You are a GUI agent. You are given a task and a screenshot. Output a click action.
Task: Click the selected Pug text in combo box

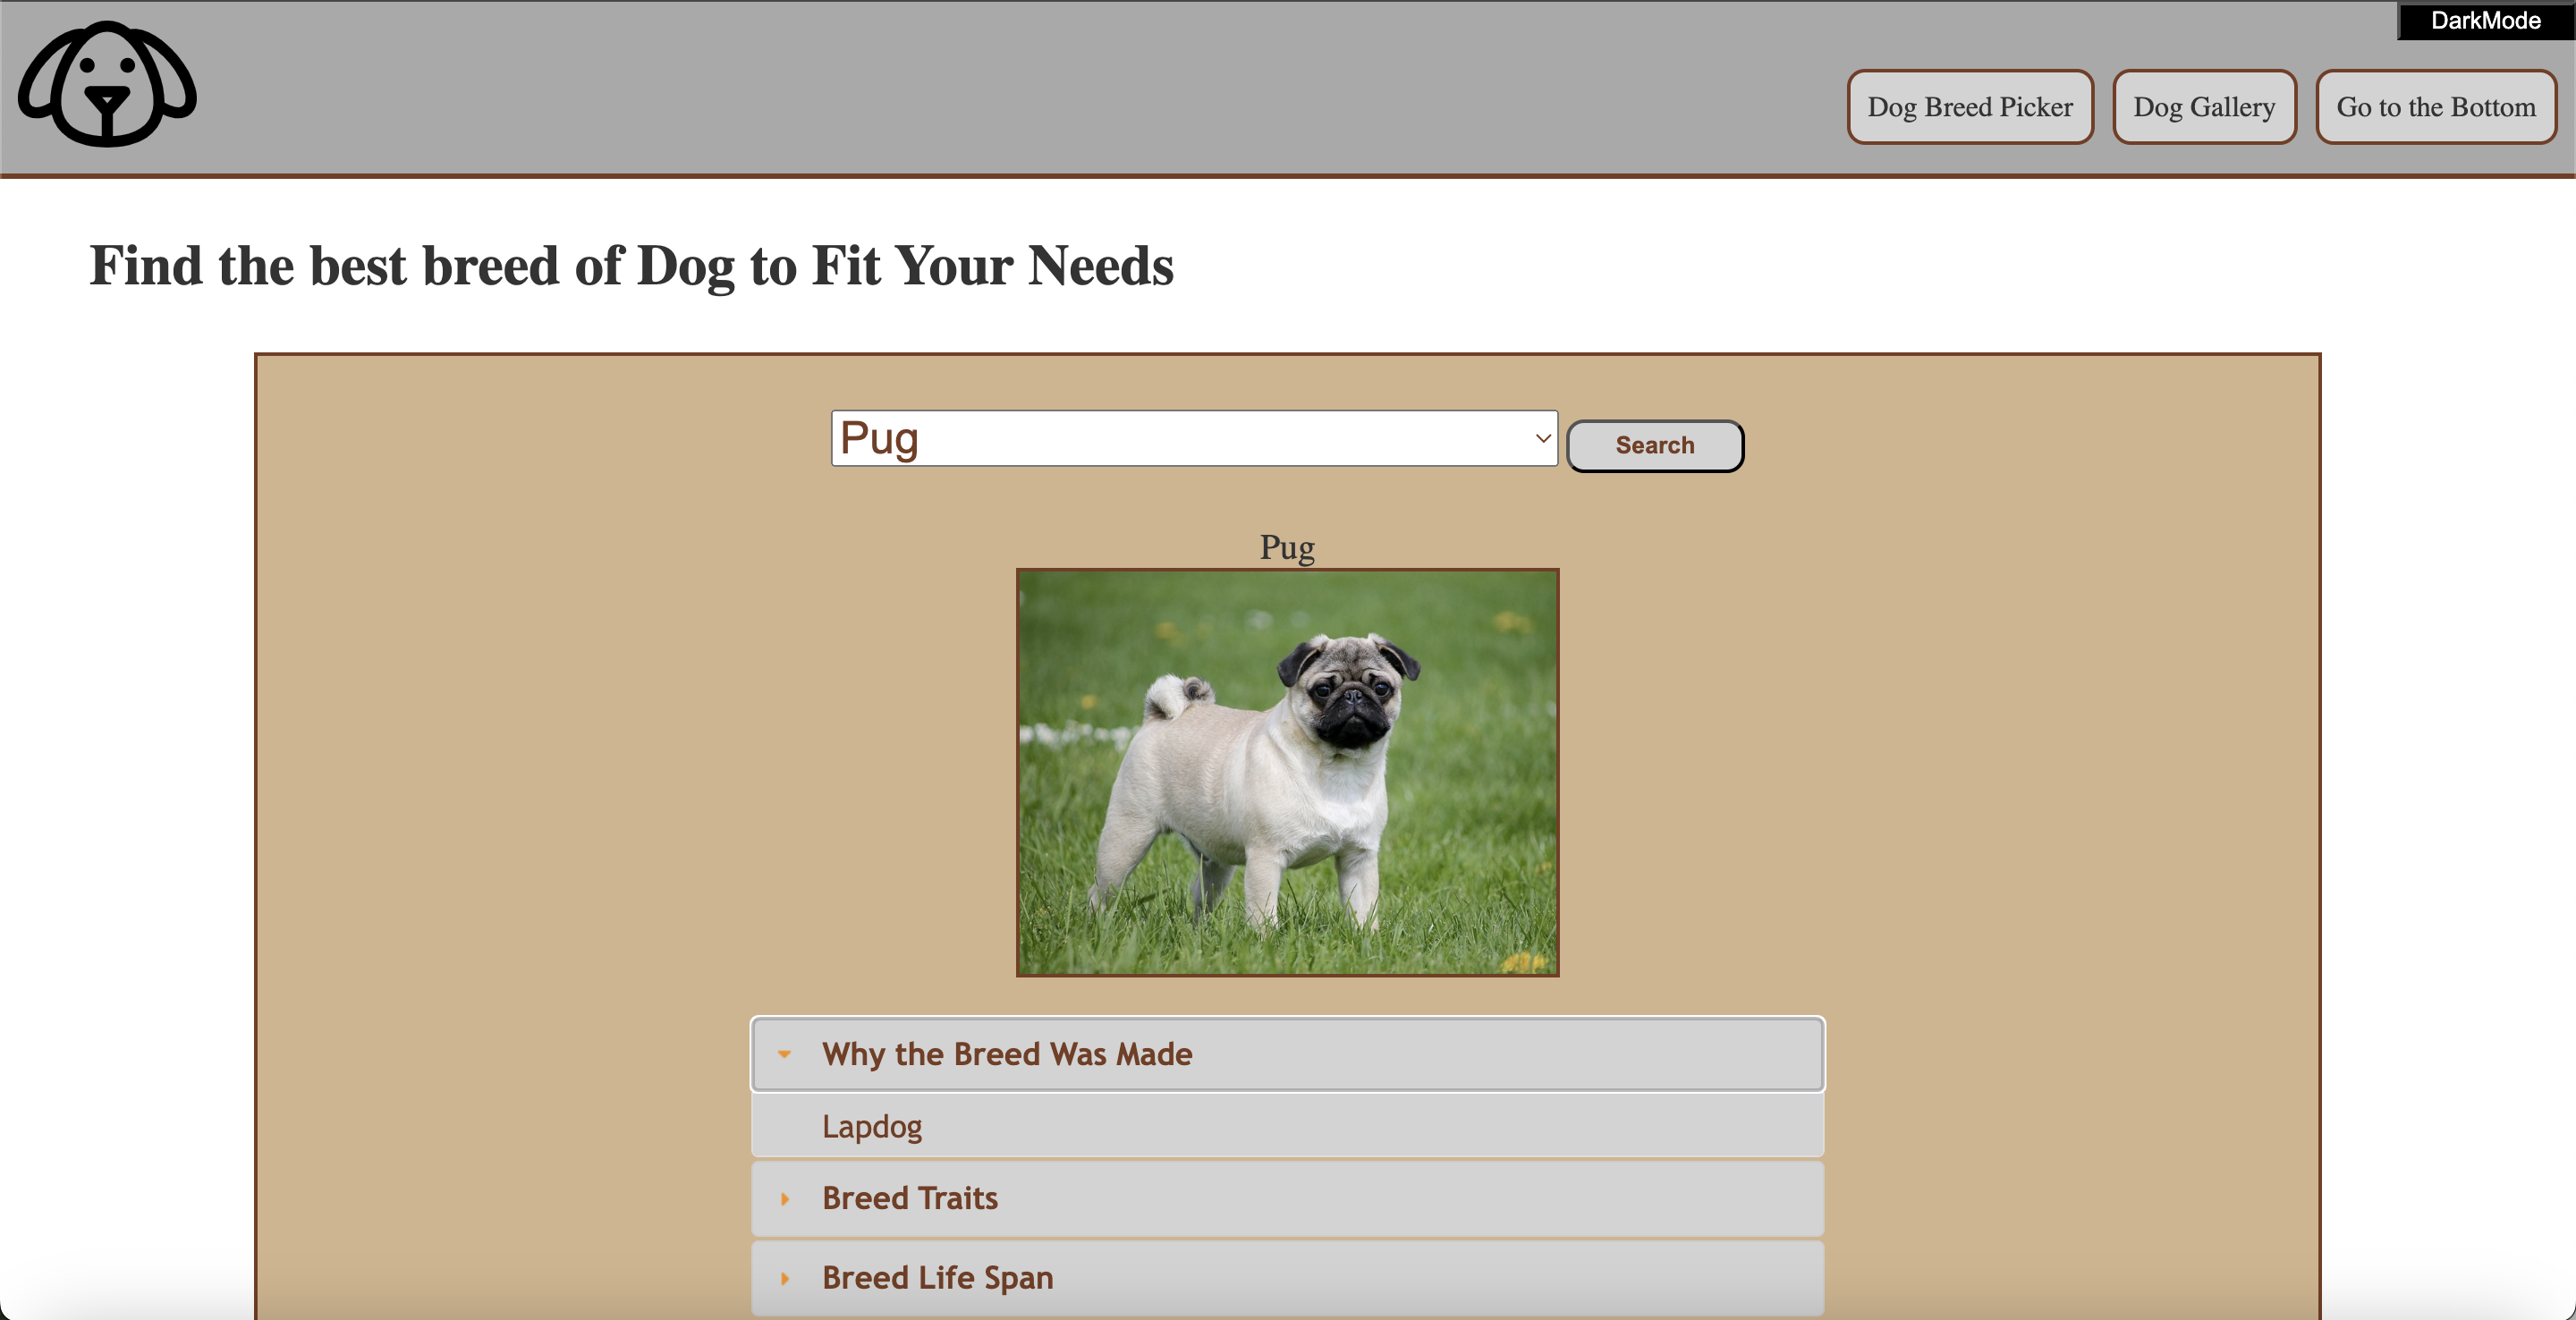[x=879, y=438]
